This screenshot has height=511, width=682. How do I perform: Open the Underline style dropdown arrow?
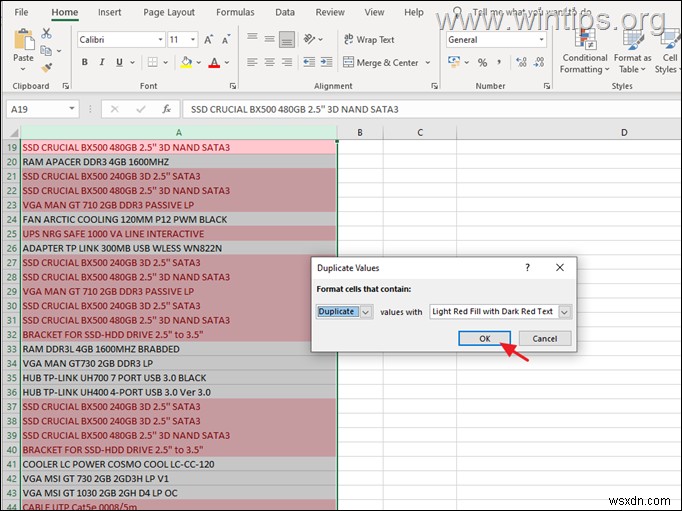tap(132, 63)
